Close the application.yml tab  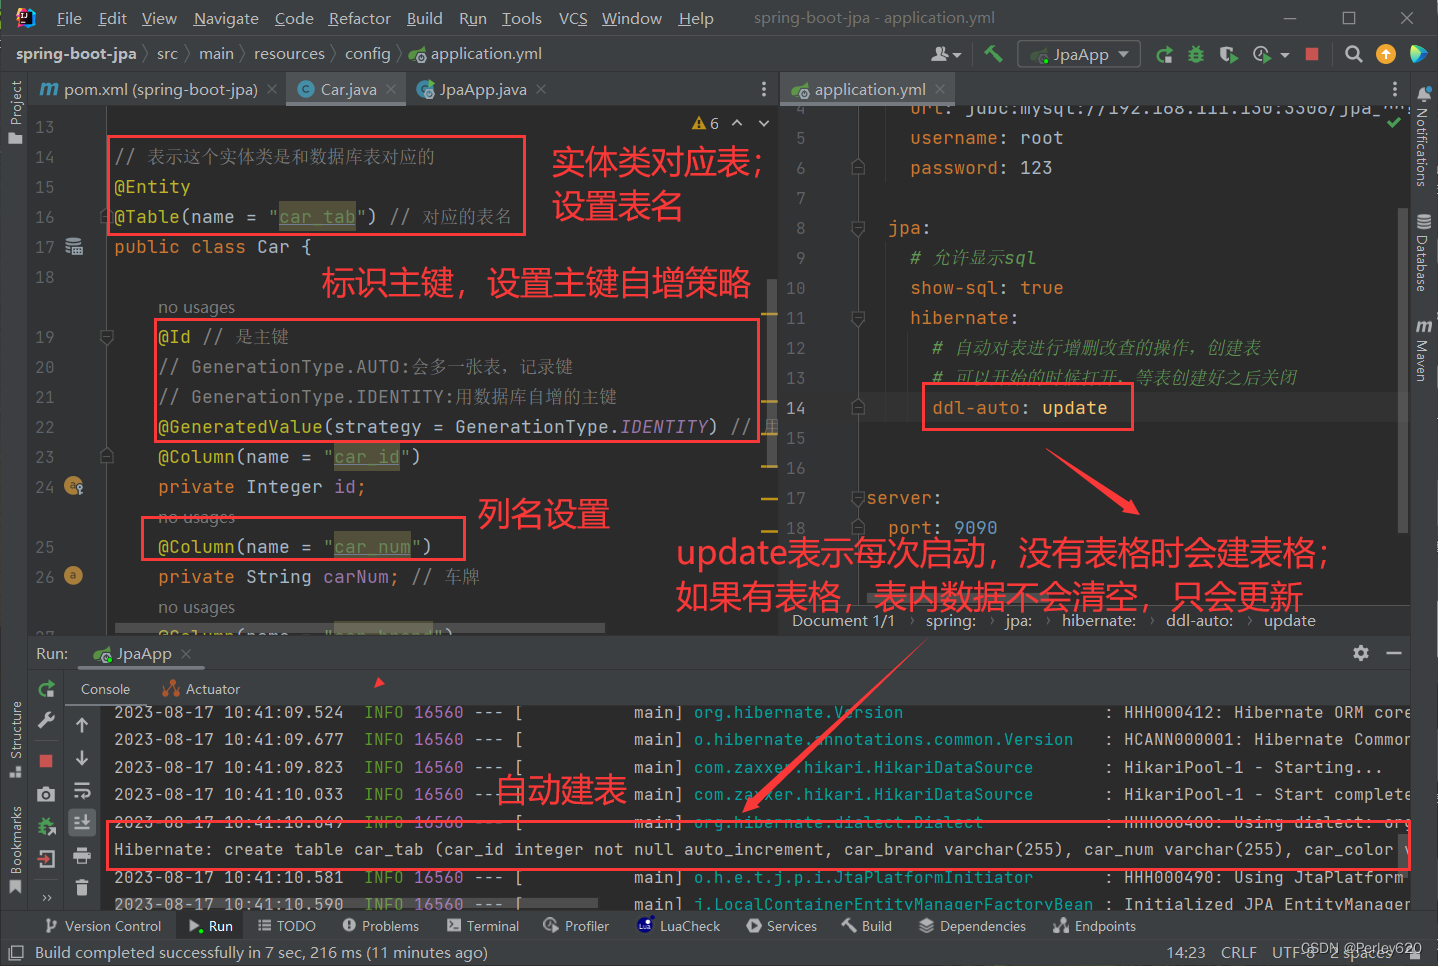(x=940, y=89)
